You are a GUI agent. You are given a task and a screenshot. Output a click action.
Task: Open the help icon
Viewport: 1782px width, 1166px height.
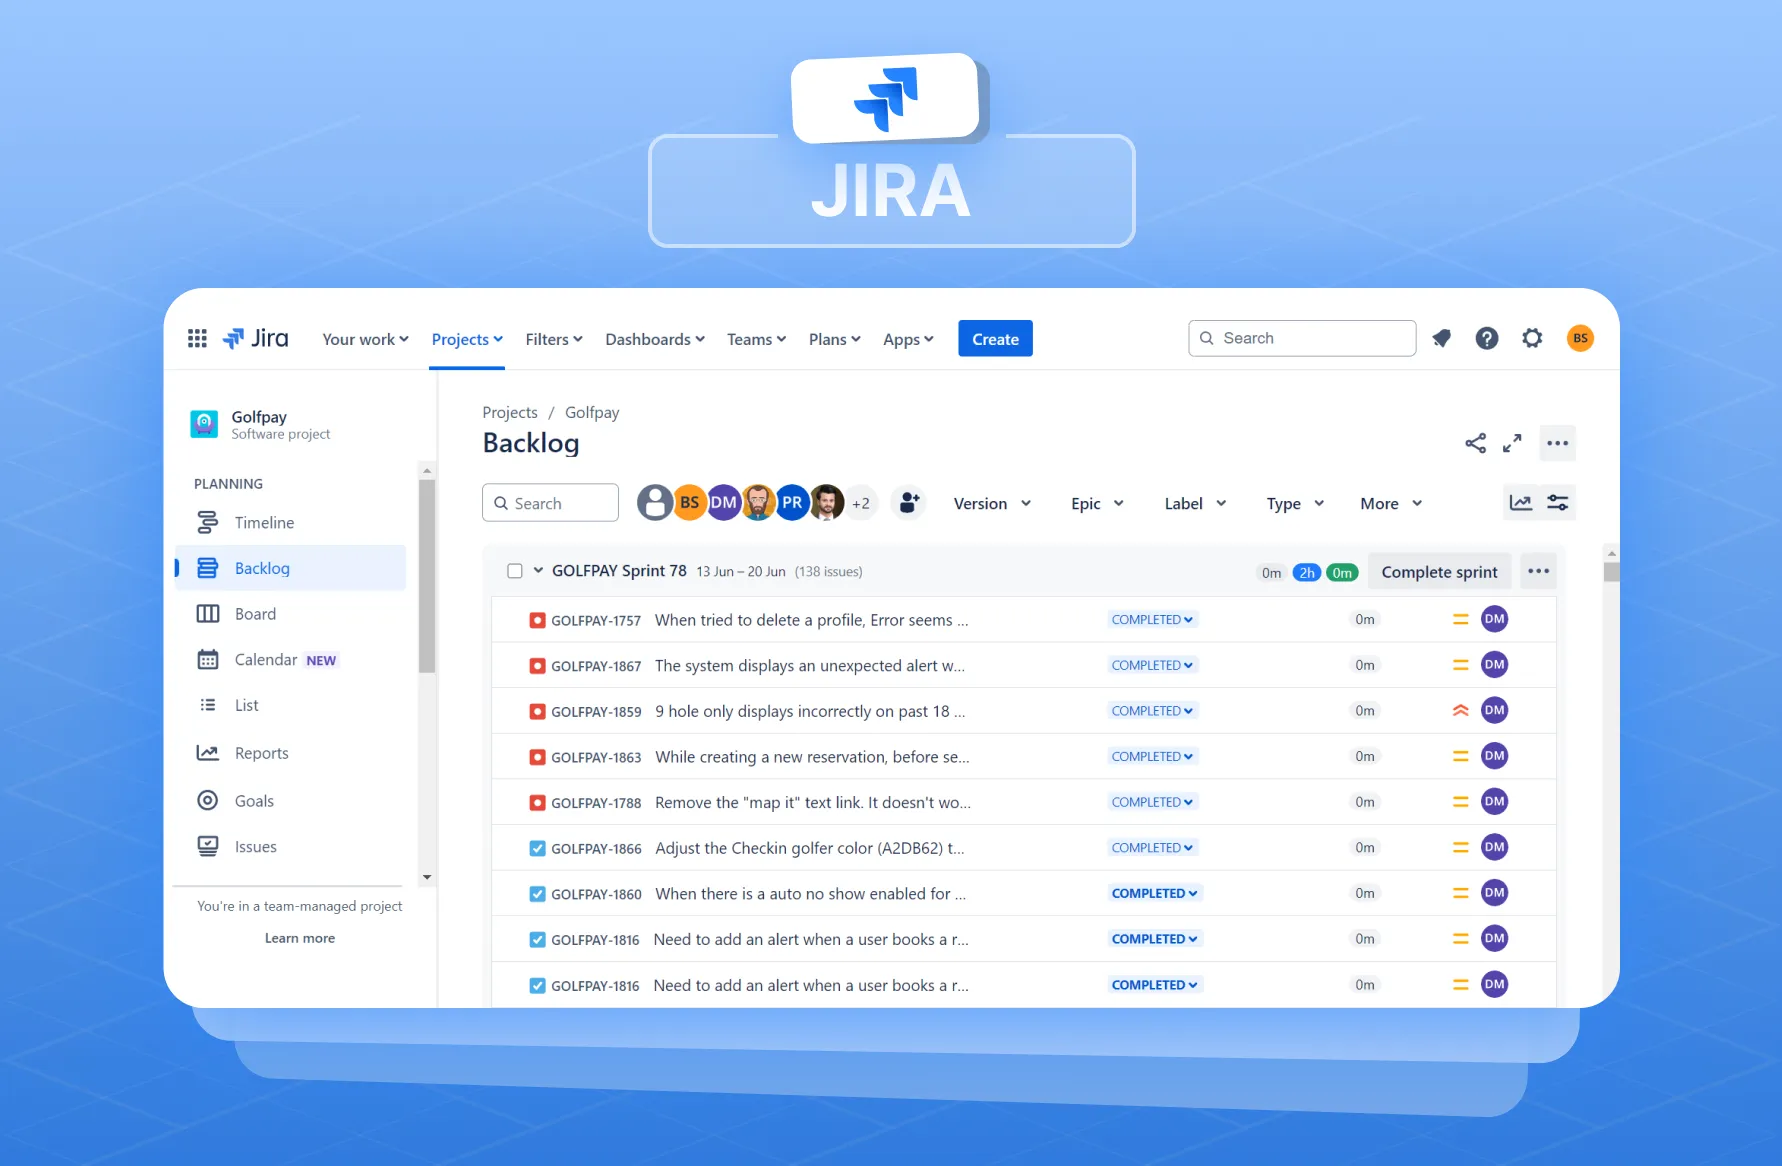1487,338
